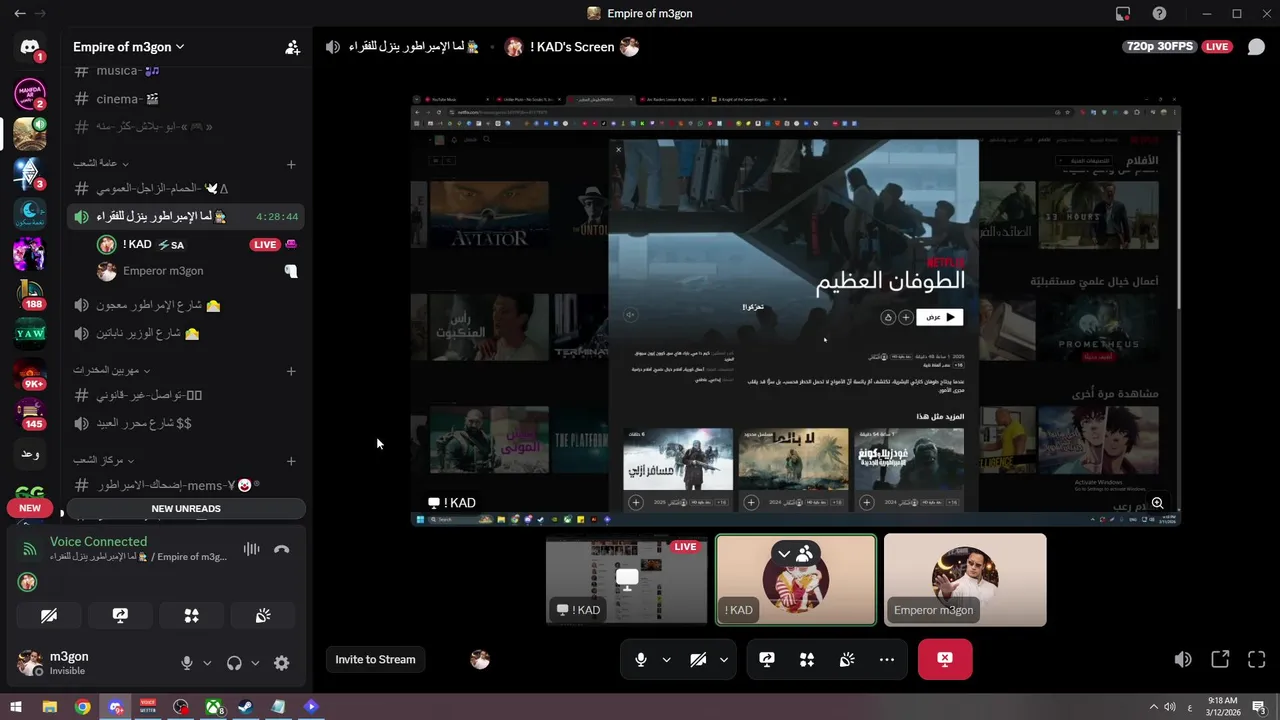Open the cinema text channel
1280x720 pixels.
pyautogui.click(x=185, y=99)
